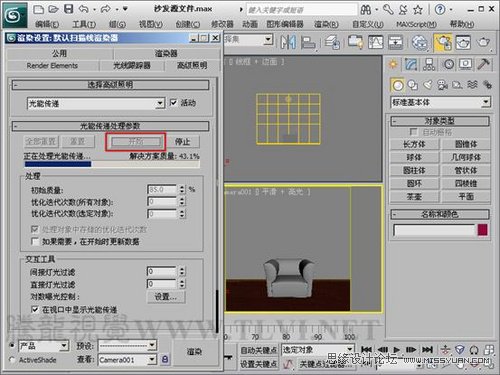Open the Camera001 view dropdown
The height and width of the screenshot is (375, 500).
[x=127, y=360]
